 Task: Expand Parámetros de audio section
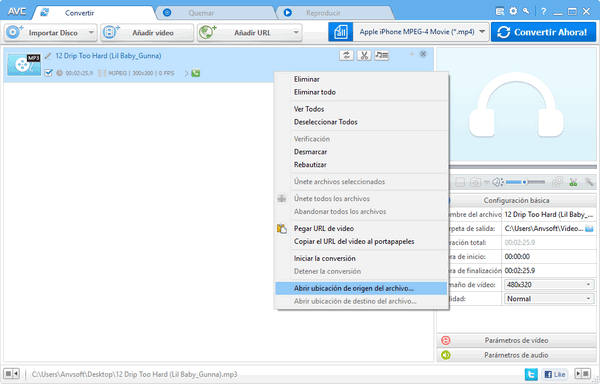[x=516, y=355]
